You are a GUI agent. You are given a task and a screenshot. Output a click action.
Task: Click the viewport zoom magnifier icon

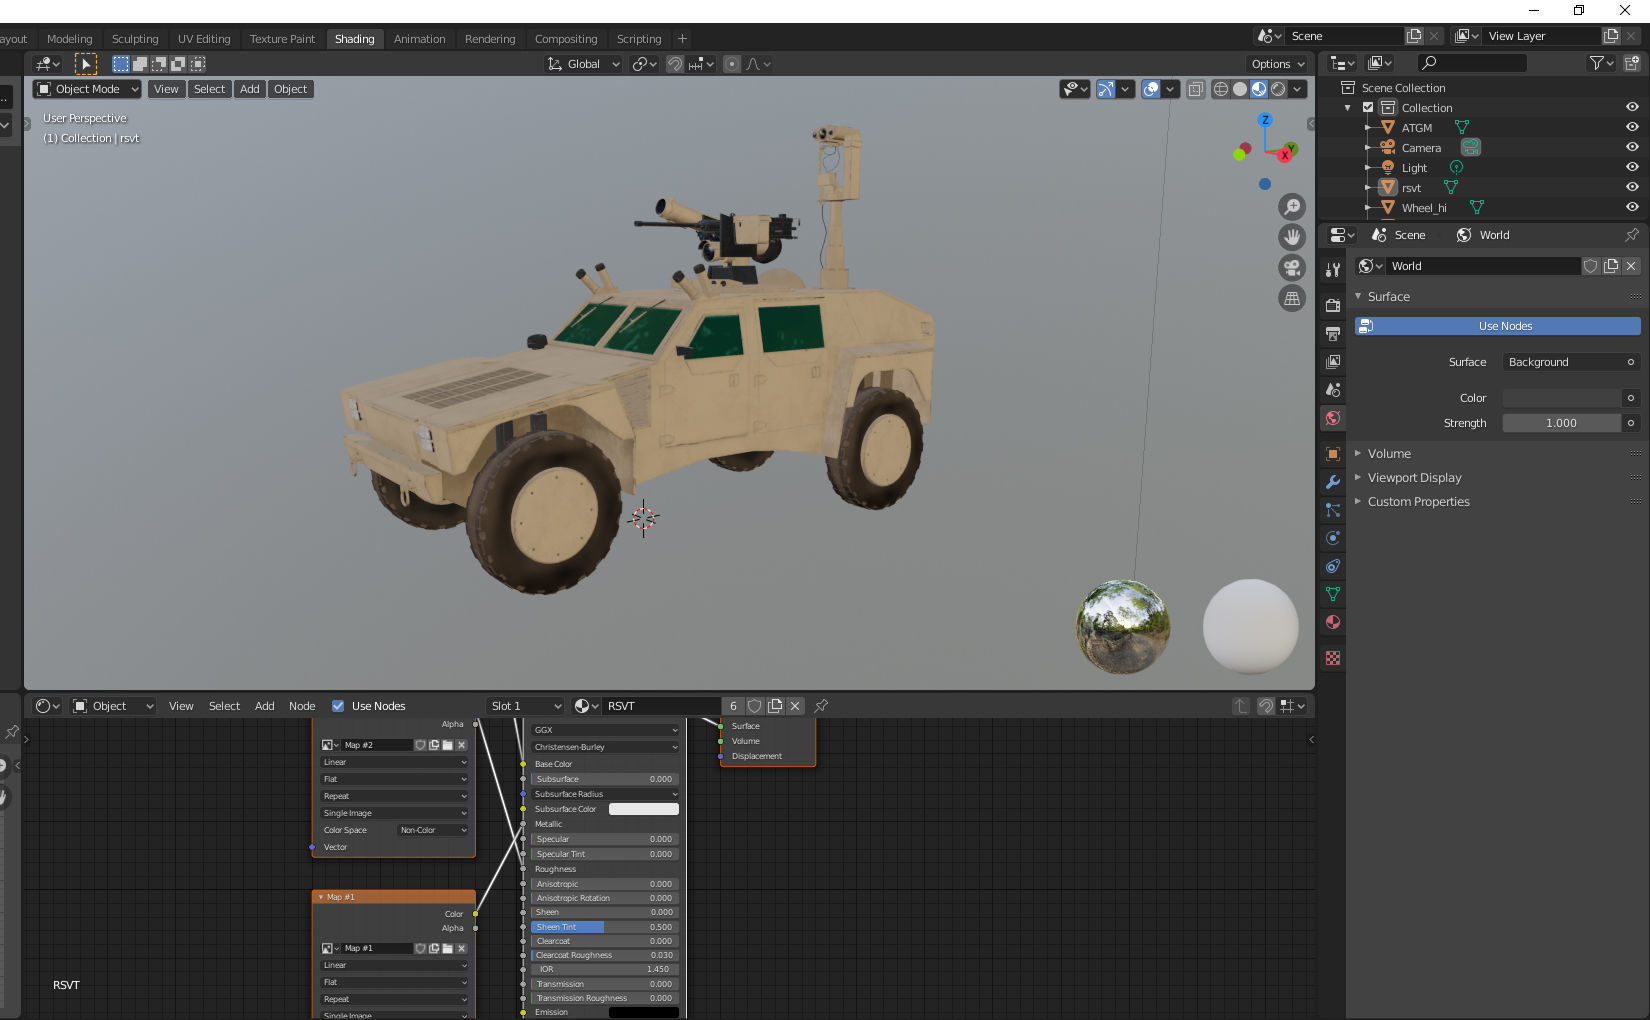click(x=1292, y=207)
